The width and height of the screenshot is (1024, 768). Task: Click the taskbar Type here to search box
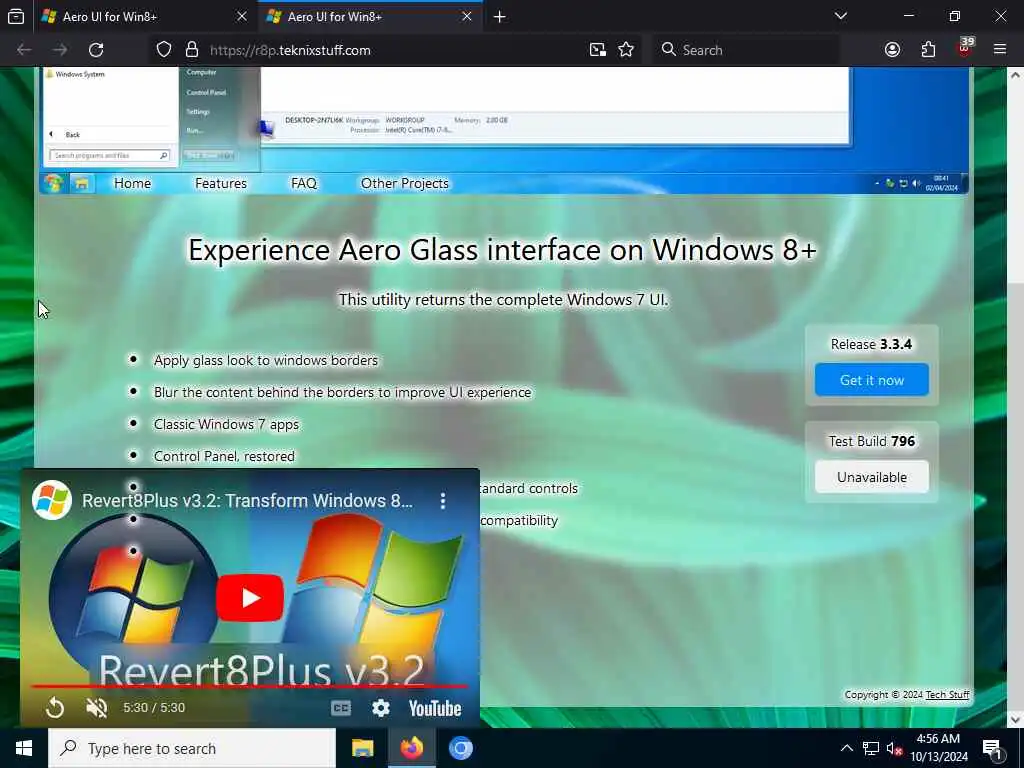pos(192,748)
